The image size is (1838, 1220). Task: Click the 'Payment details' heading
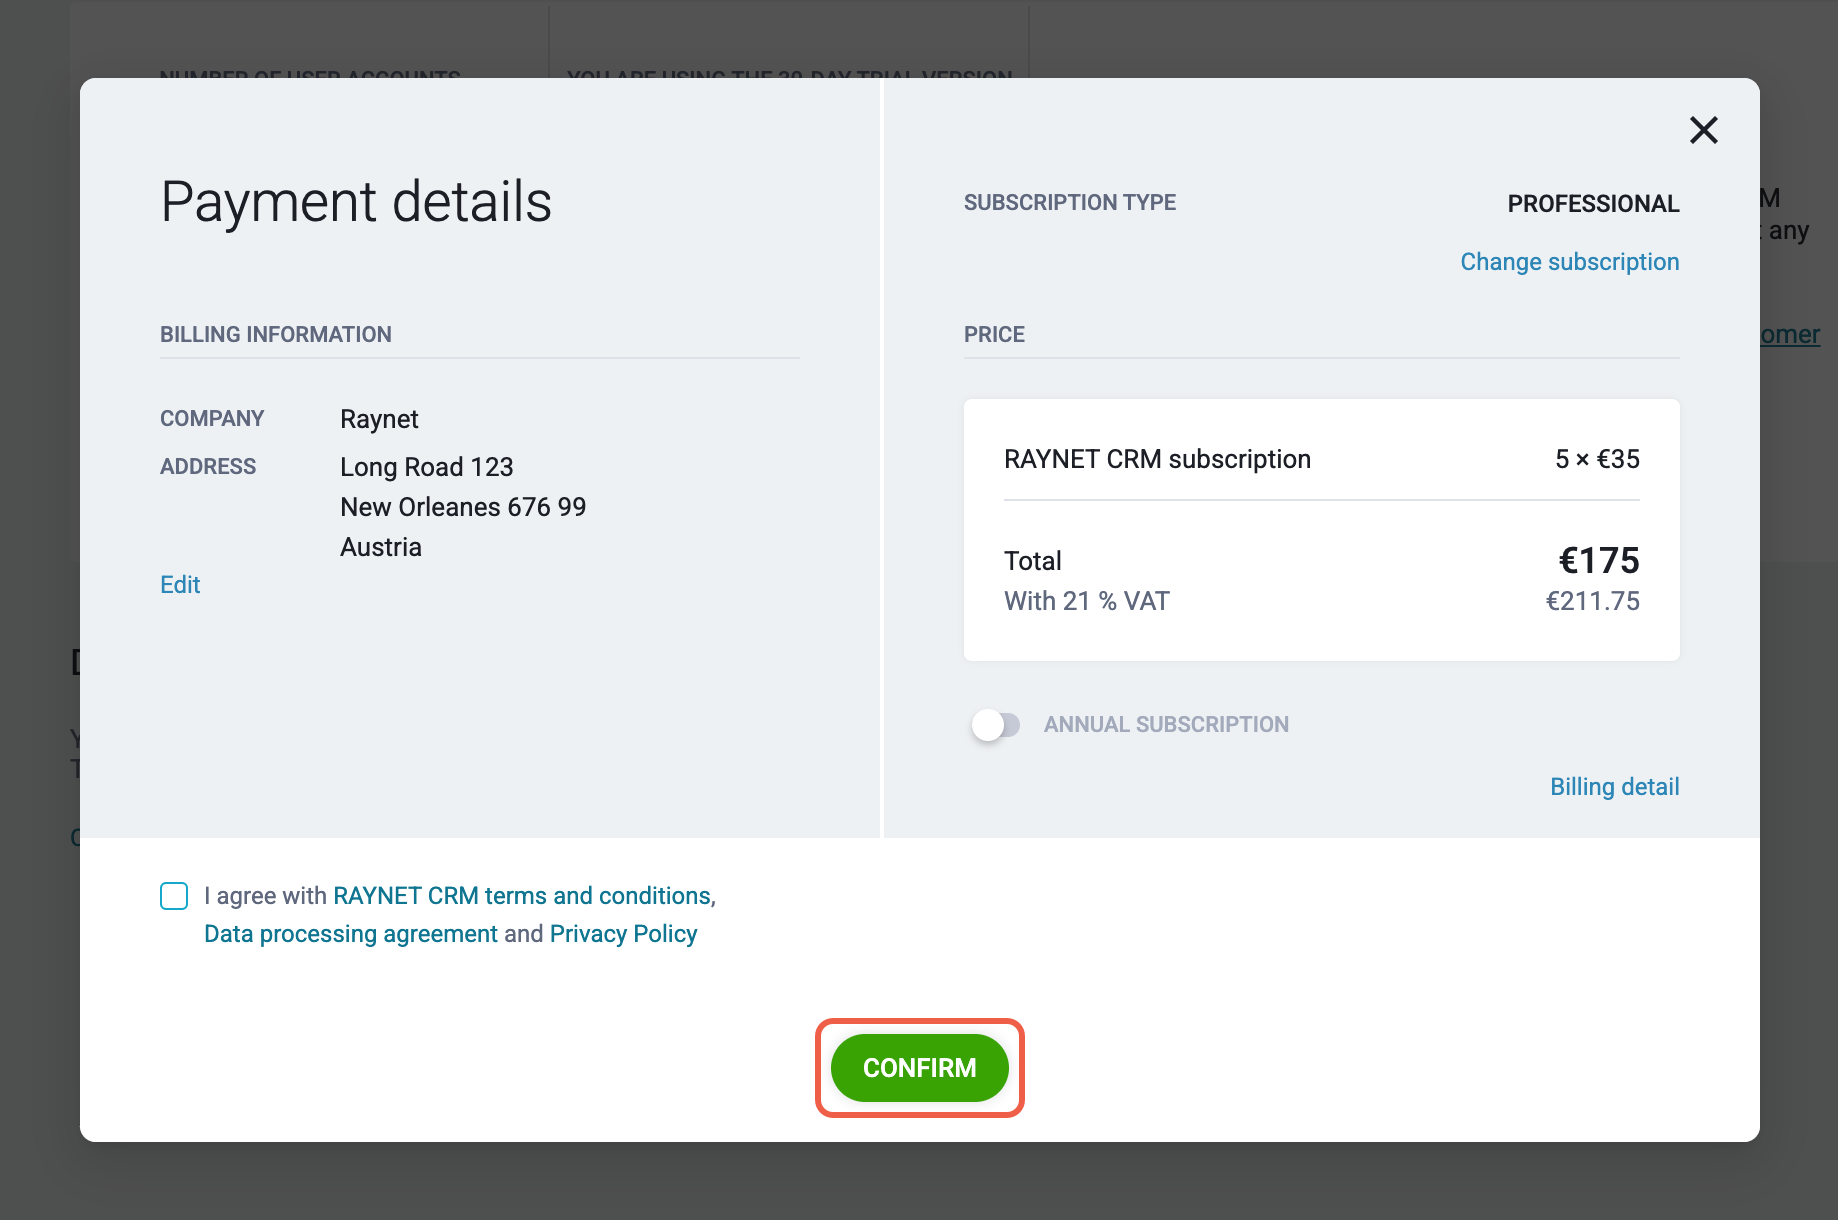tap(356, 202)
